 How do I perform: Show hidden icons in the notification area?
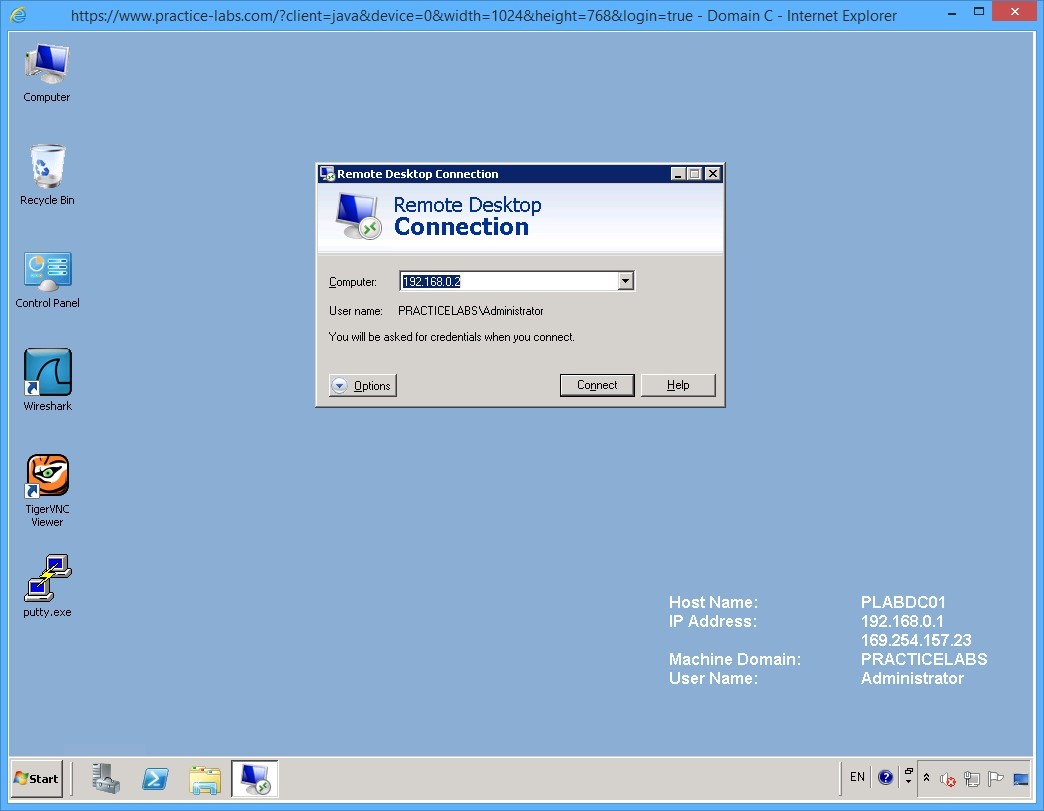pos(926,779)
